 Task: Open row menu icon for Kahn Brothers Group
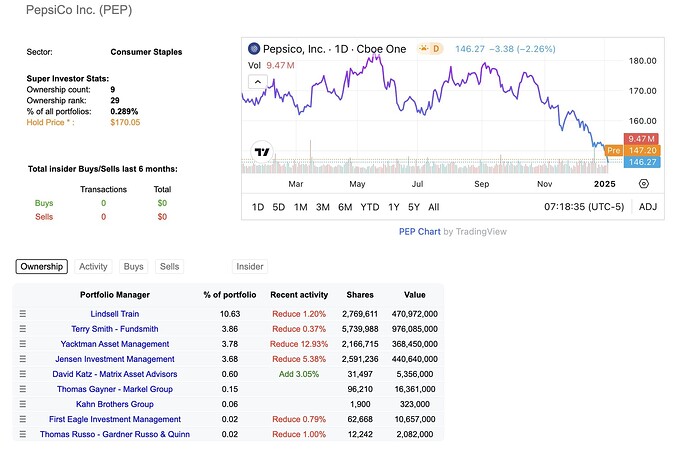click(22, 404)
